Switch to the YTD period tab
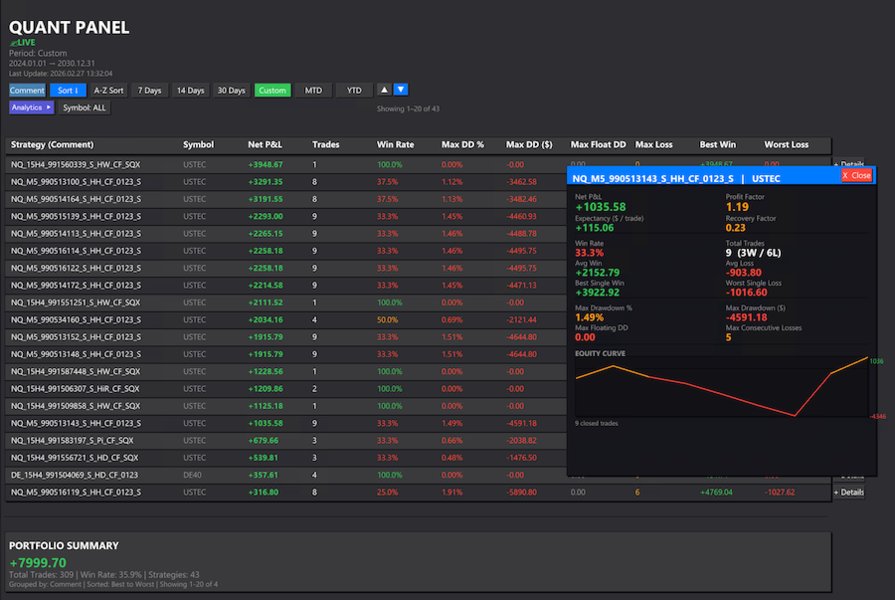Image resolution: width=895 pixels, height=600 pixels. (x=354, y=89)
